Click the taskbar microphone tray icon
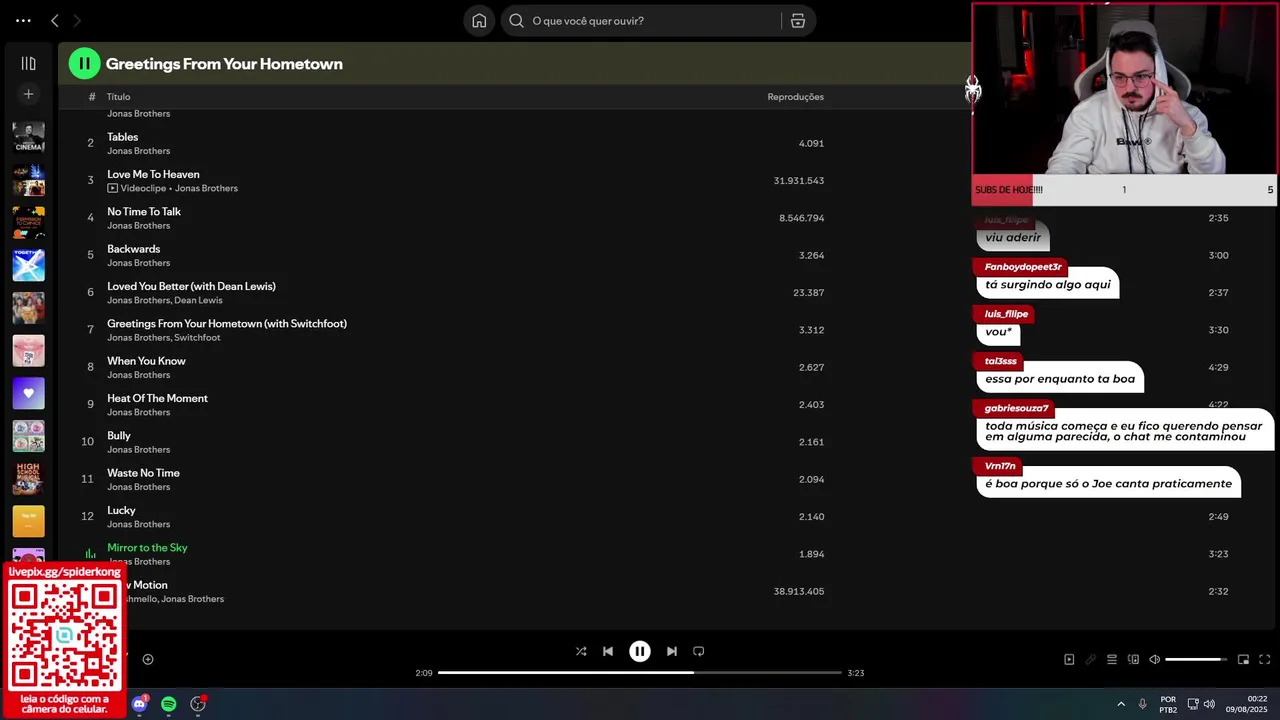 1142,704
